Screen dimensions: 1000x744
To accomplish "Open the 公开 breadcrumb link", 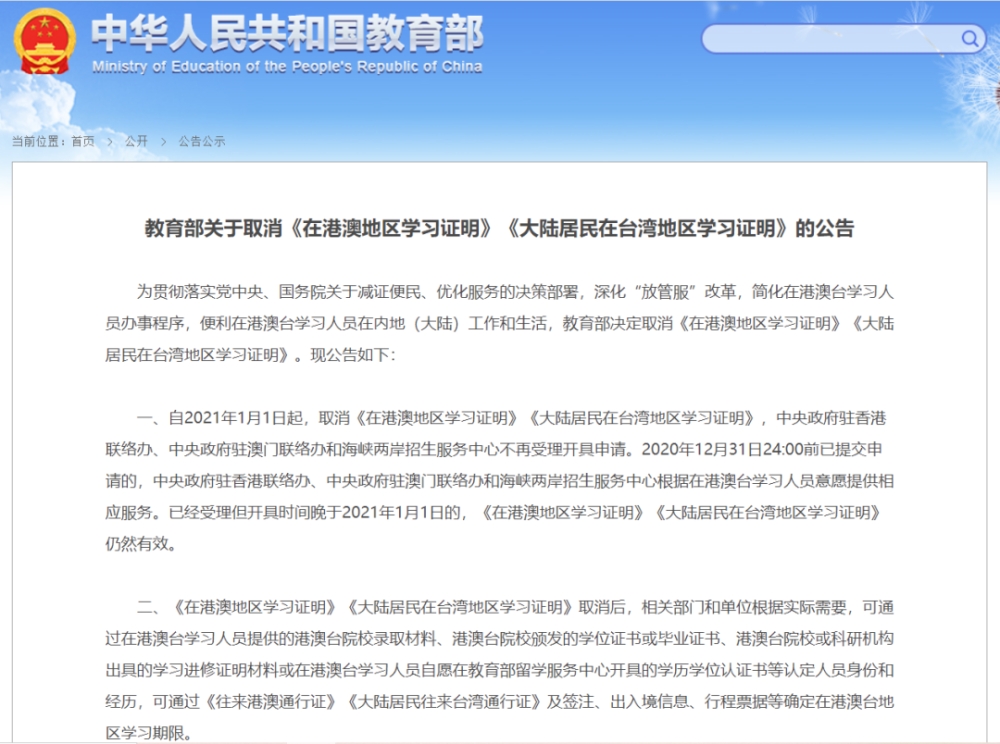I will (x=136, y=142).
